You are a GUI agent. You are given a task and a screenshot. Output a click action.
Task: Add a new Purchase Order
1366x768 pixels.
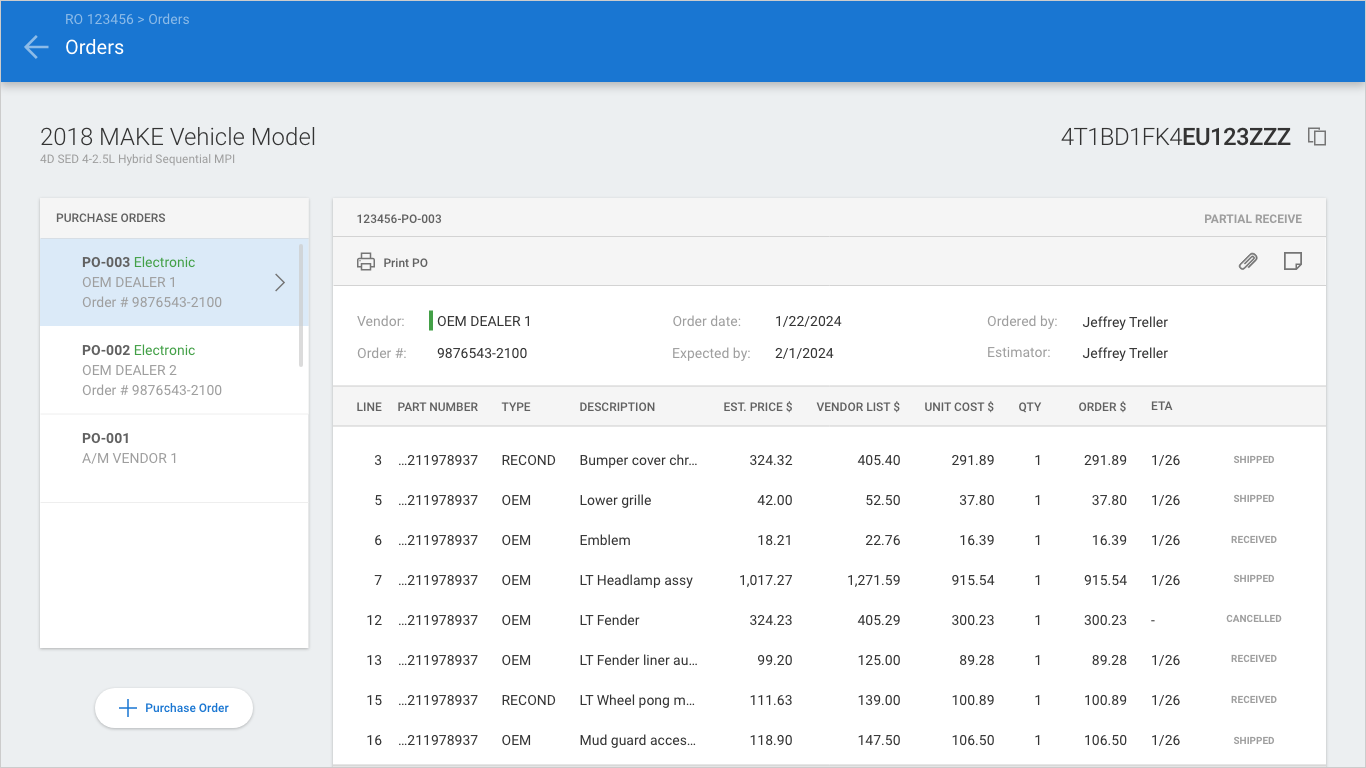tap(174, 708)
